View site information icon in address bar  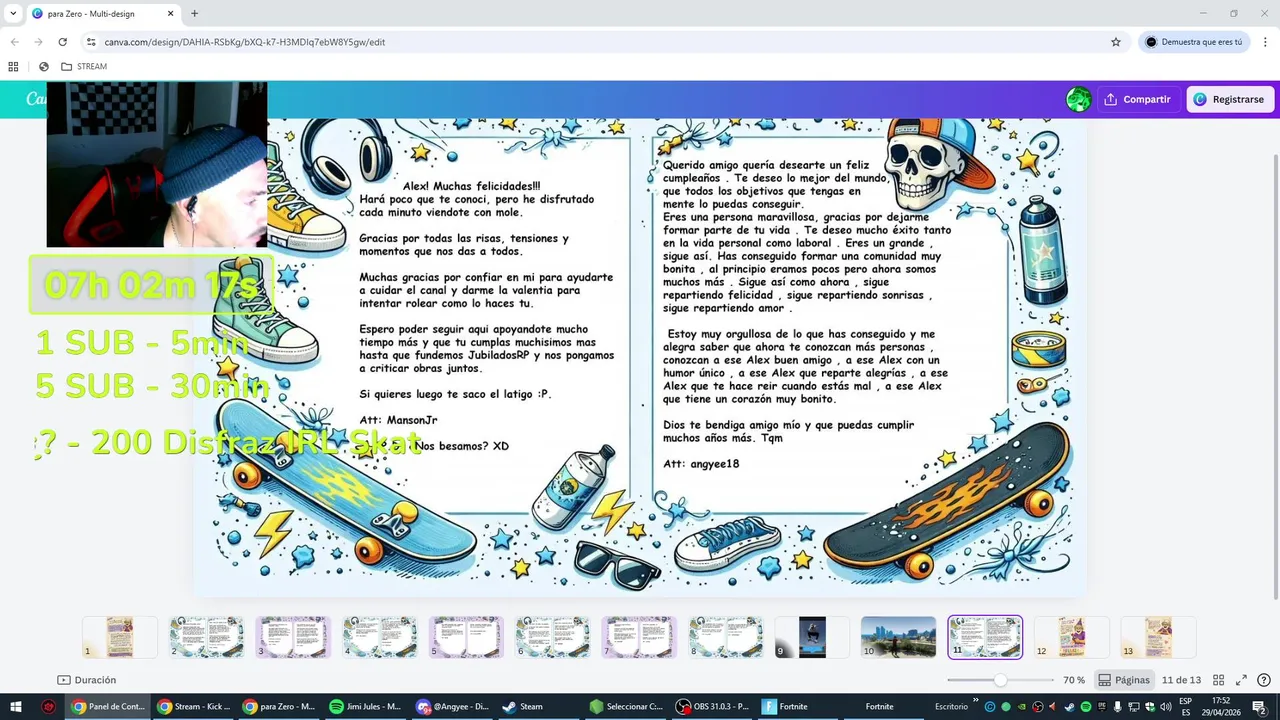point(91,42)
